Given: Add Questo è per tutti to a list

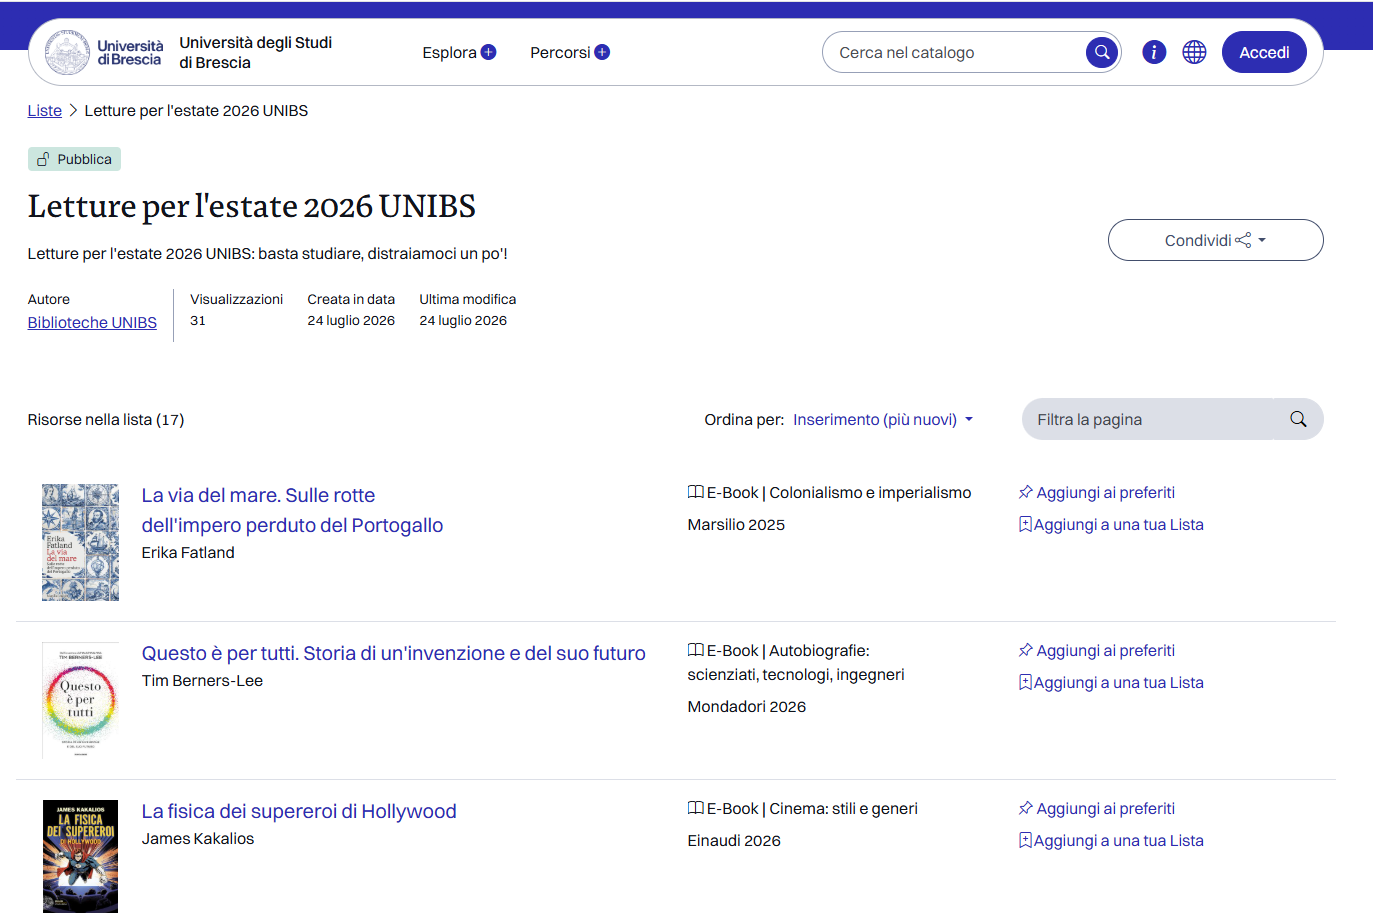Looking at the screenshot, I should click(x=1110, y=683).
